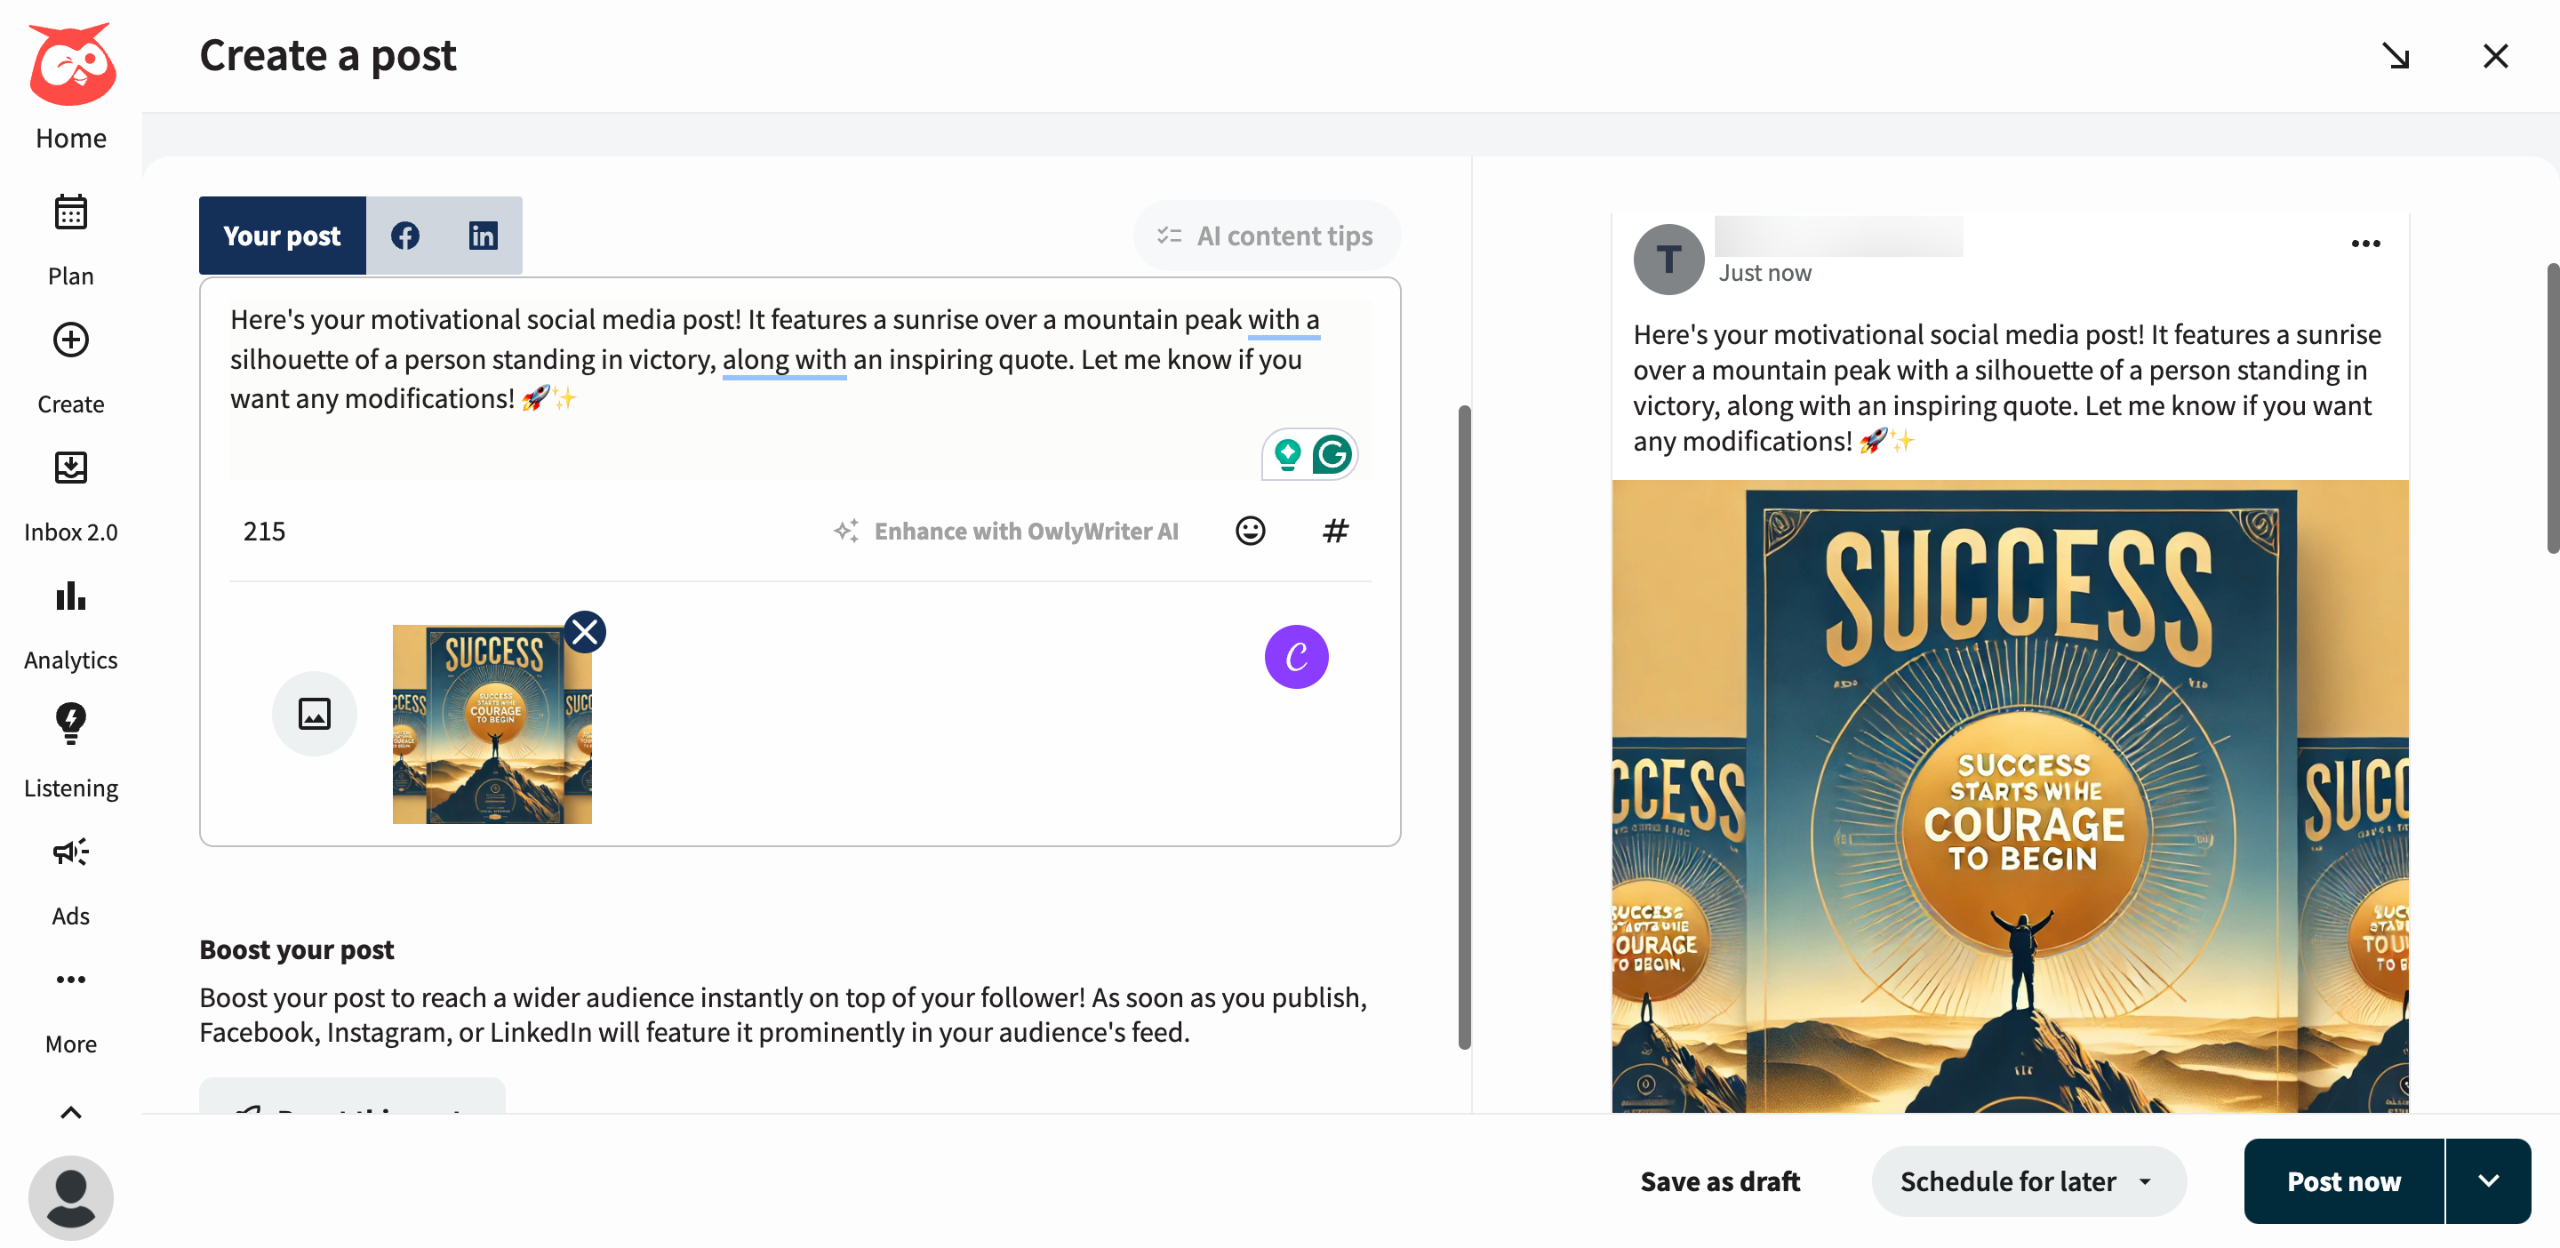This screenshot has height=1248, width=2560.
Task: Click the Grammarly icon in editor
Action: [x=1332, y=455]
